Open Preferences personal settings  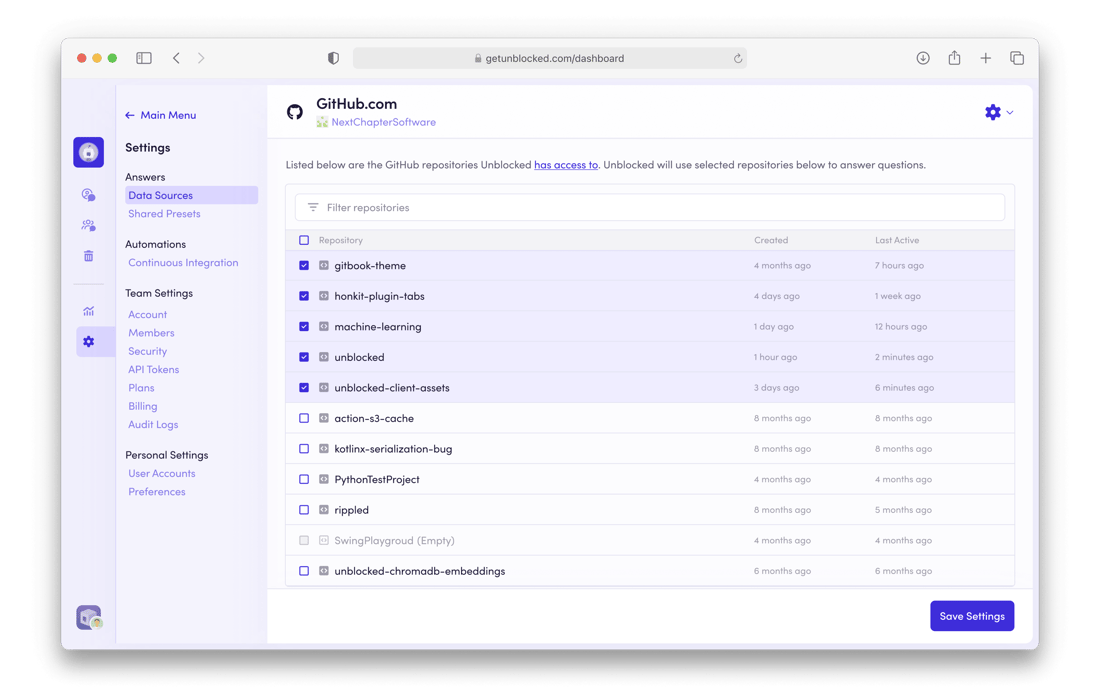156,492
